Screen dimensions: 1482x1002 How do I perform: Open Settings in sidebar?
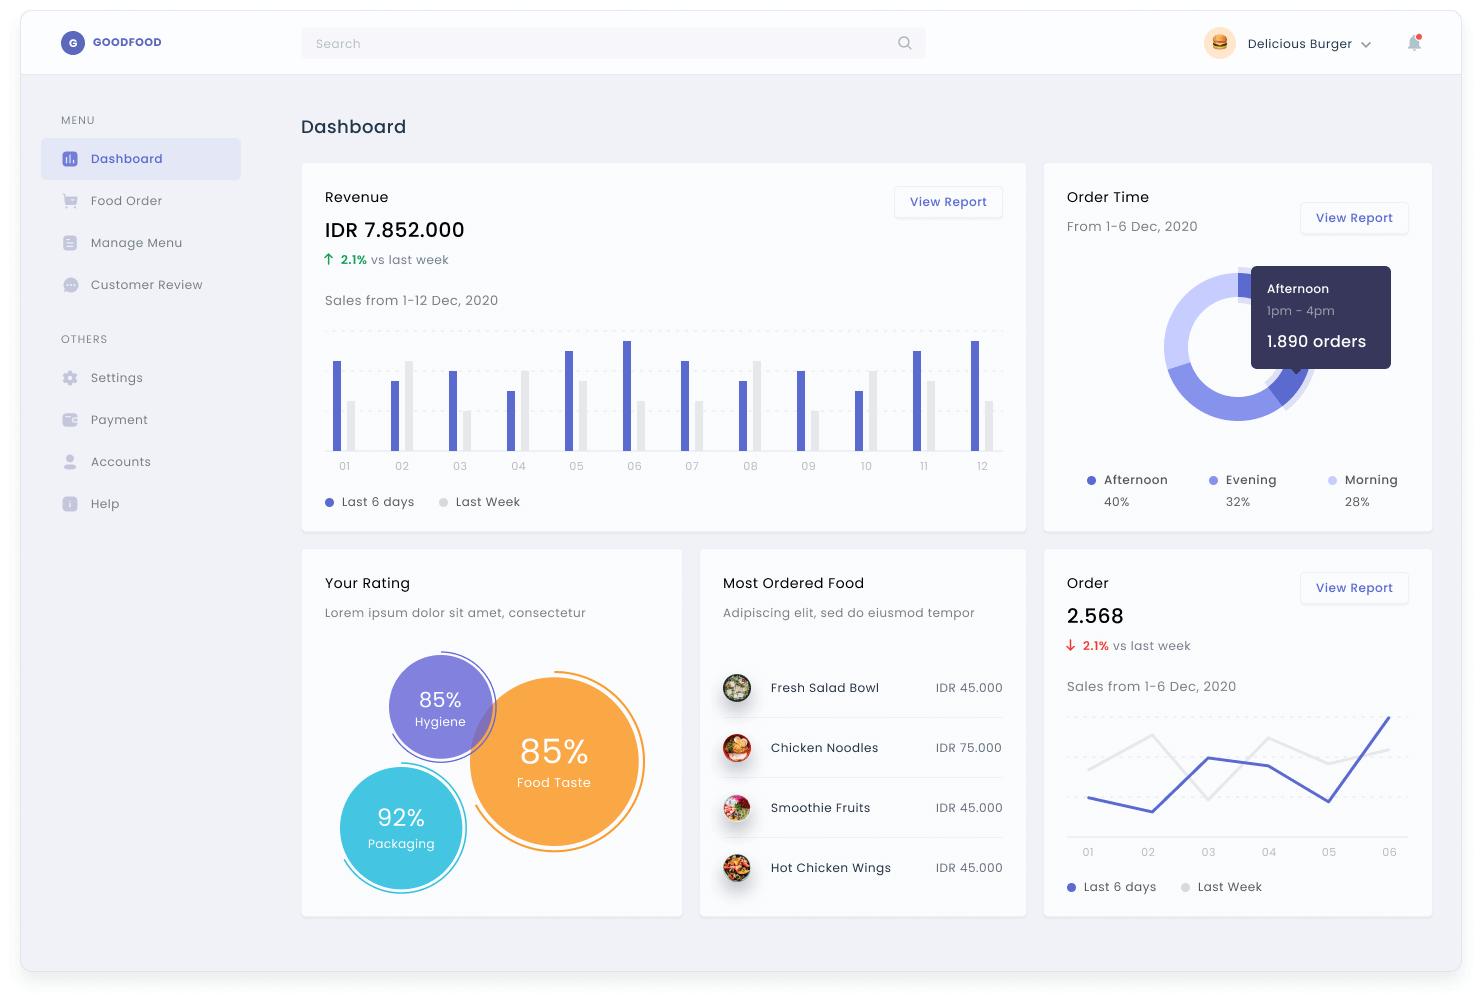point(141,378)
